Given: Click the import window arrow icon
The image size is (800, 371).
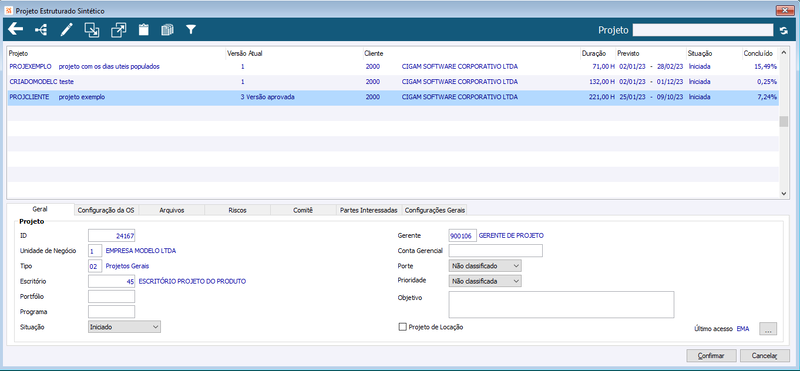Looking at the screenshot, I should point(92,31).
